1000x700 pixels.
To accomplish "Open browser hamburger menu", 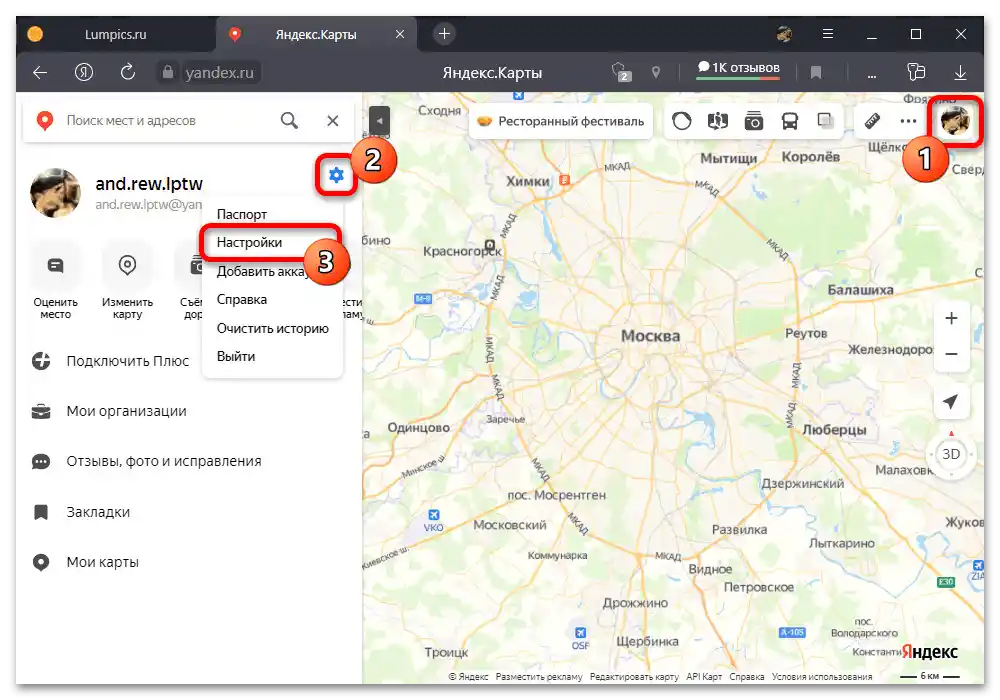I will [x=828, y=34].
